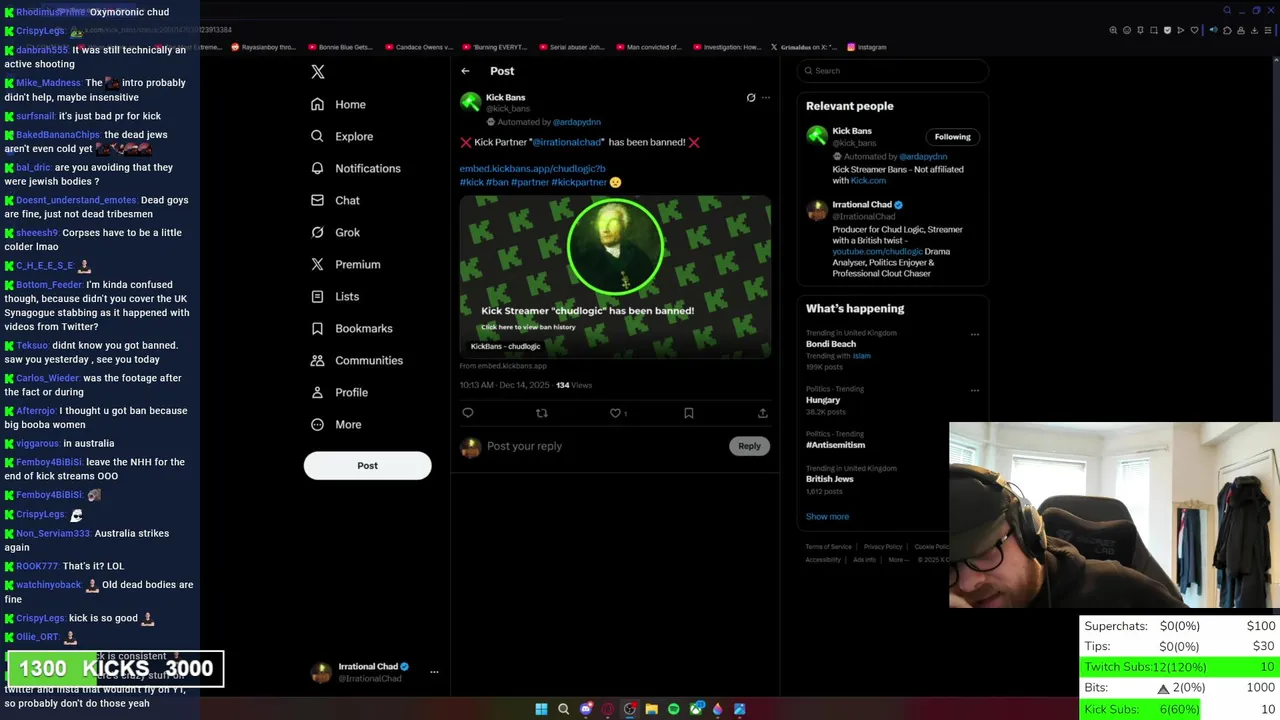Image resolution: width=1280 pixels, height=720 pixels.
Task: Toggle the browser ad blocker shield
Action: pyautogui.click(x=1167, y=30)
